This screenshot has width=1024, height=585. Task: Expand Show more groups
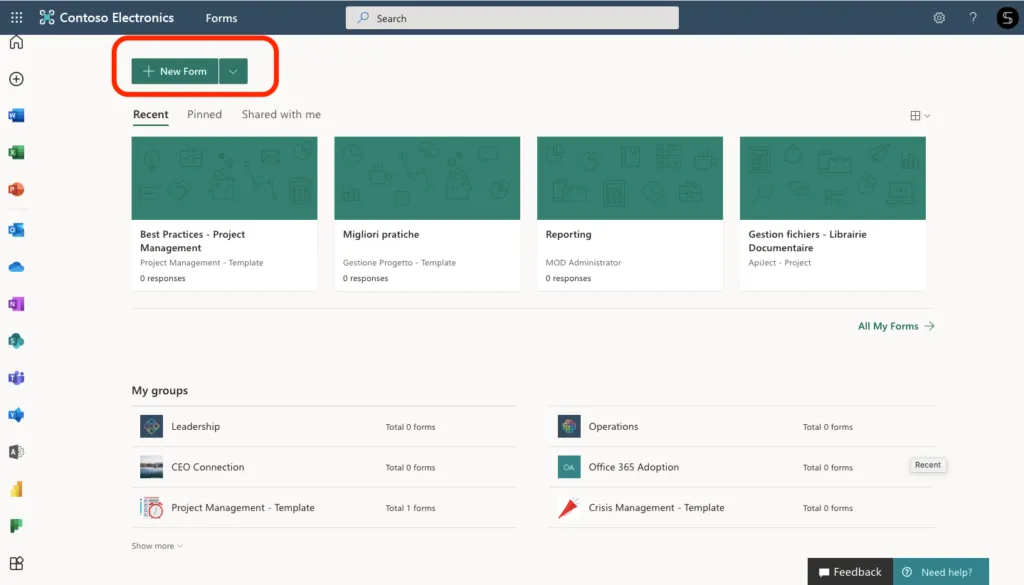pyautogui.click(x=157, y=546)
